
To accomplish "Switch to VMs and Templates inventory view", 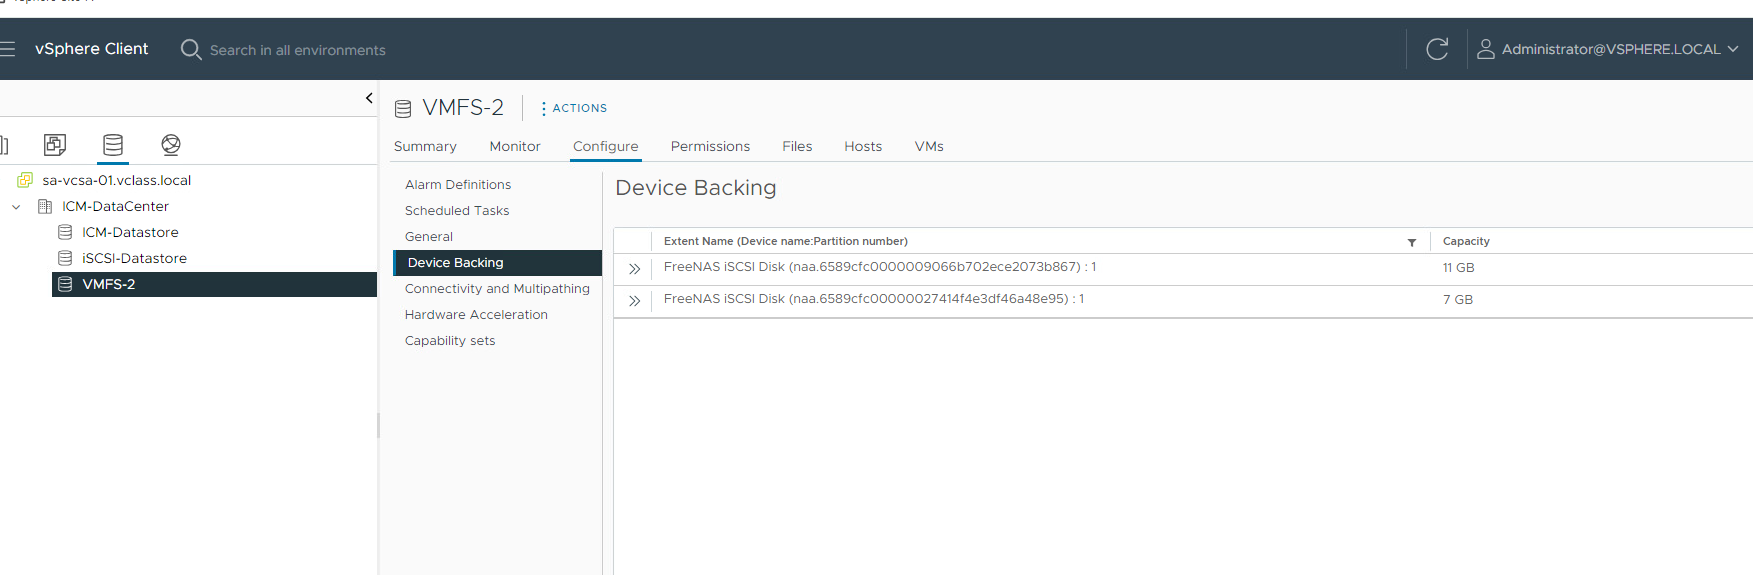I will click(x=55, y=145).
